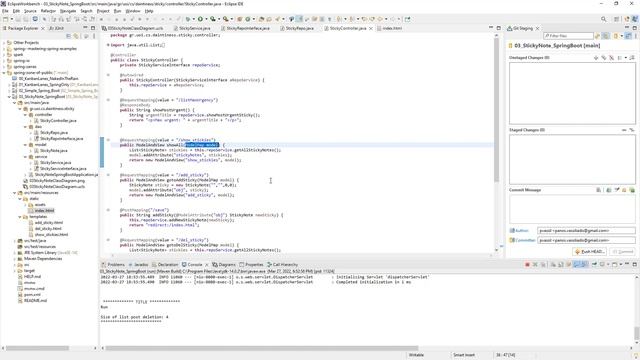The height and width of the screenshot is (360, 640).
Task: Collapse the 03_StickyNote_SpringBoot project
Action: (9, 97)
